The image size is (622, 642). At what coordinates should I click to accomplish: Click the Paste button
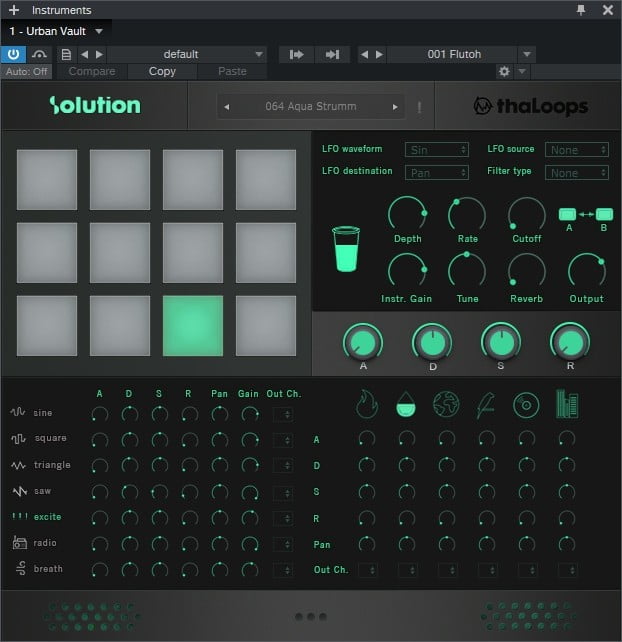[x=232, y=72]
